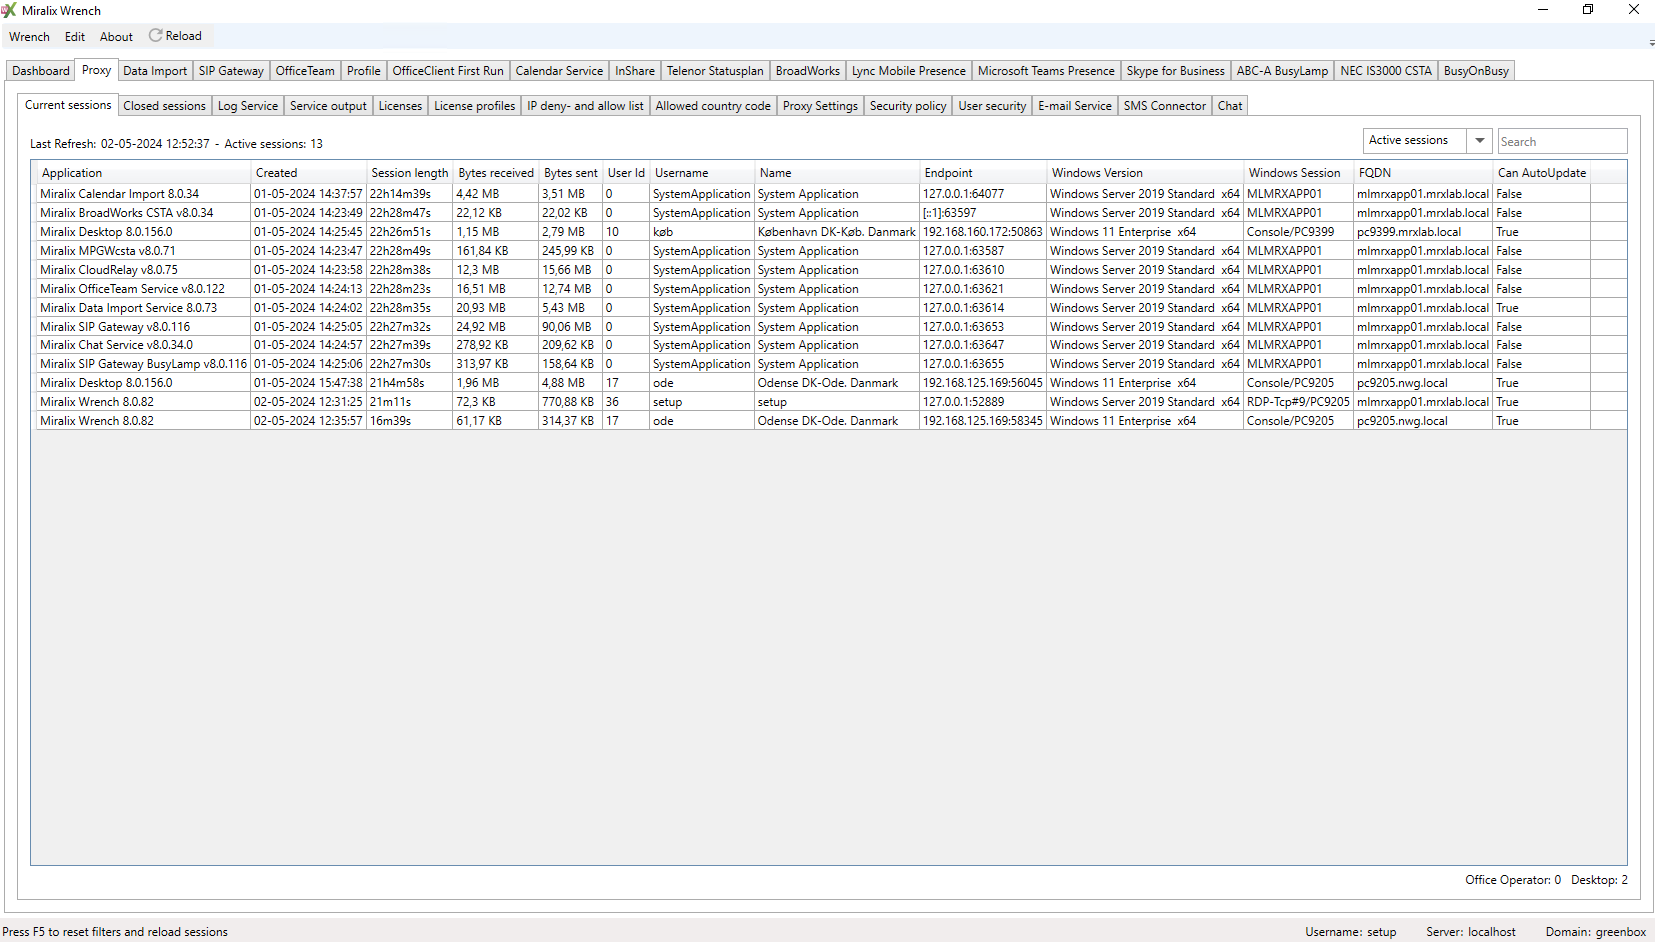Click endpoint 192.168.160.172:50863 cell
1655x942 pixels.
[983, 232]
